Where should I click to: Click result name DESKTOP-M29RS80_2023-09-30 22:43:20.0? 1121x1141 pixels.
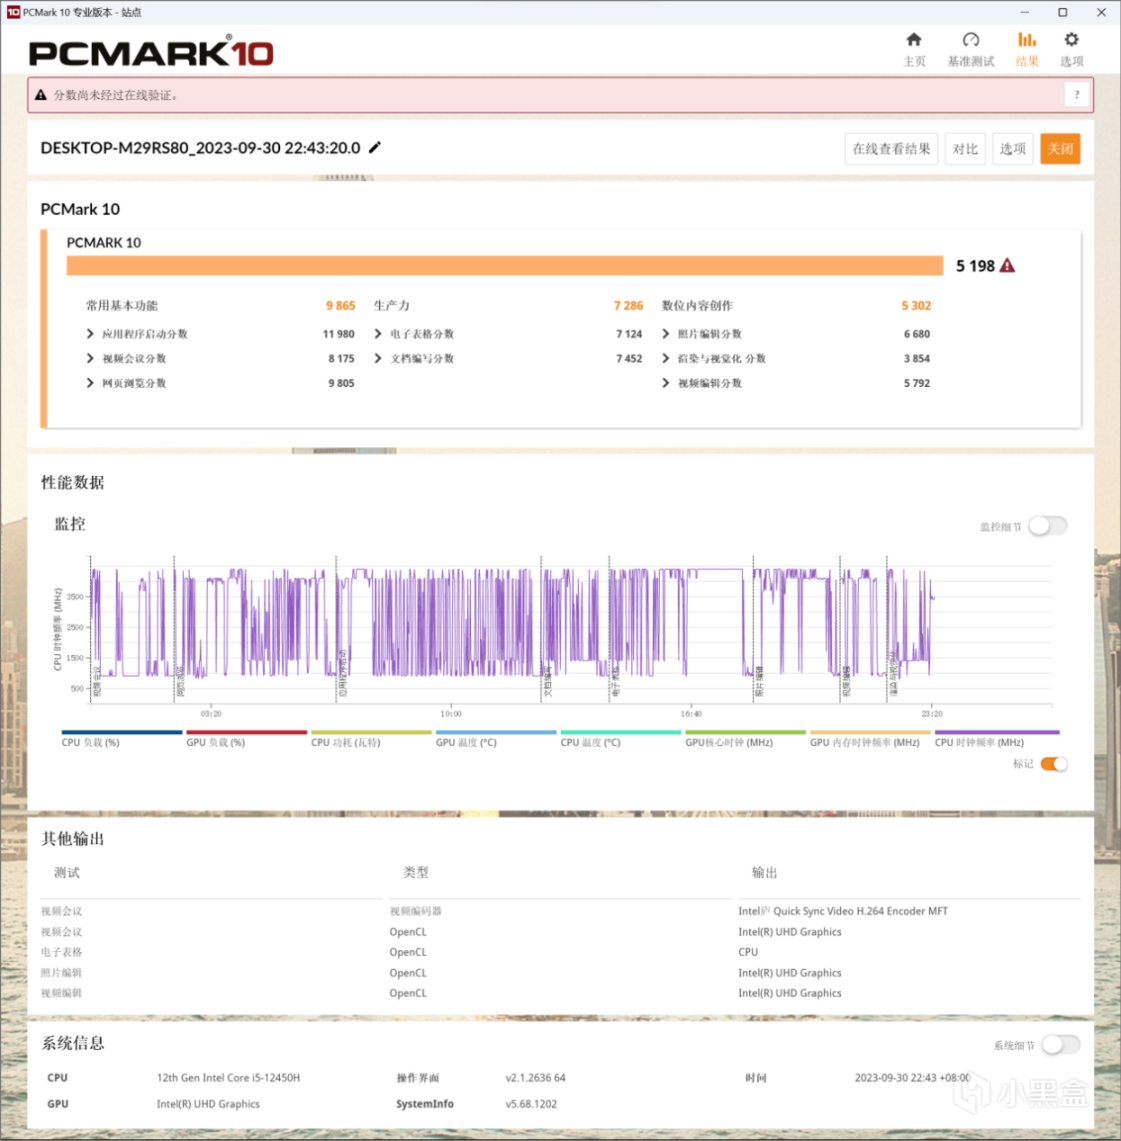(200, 148)
